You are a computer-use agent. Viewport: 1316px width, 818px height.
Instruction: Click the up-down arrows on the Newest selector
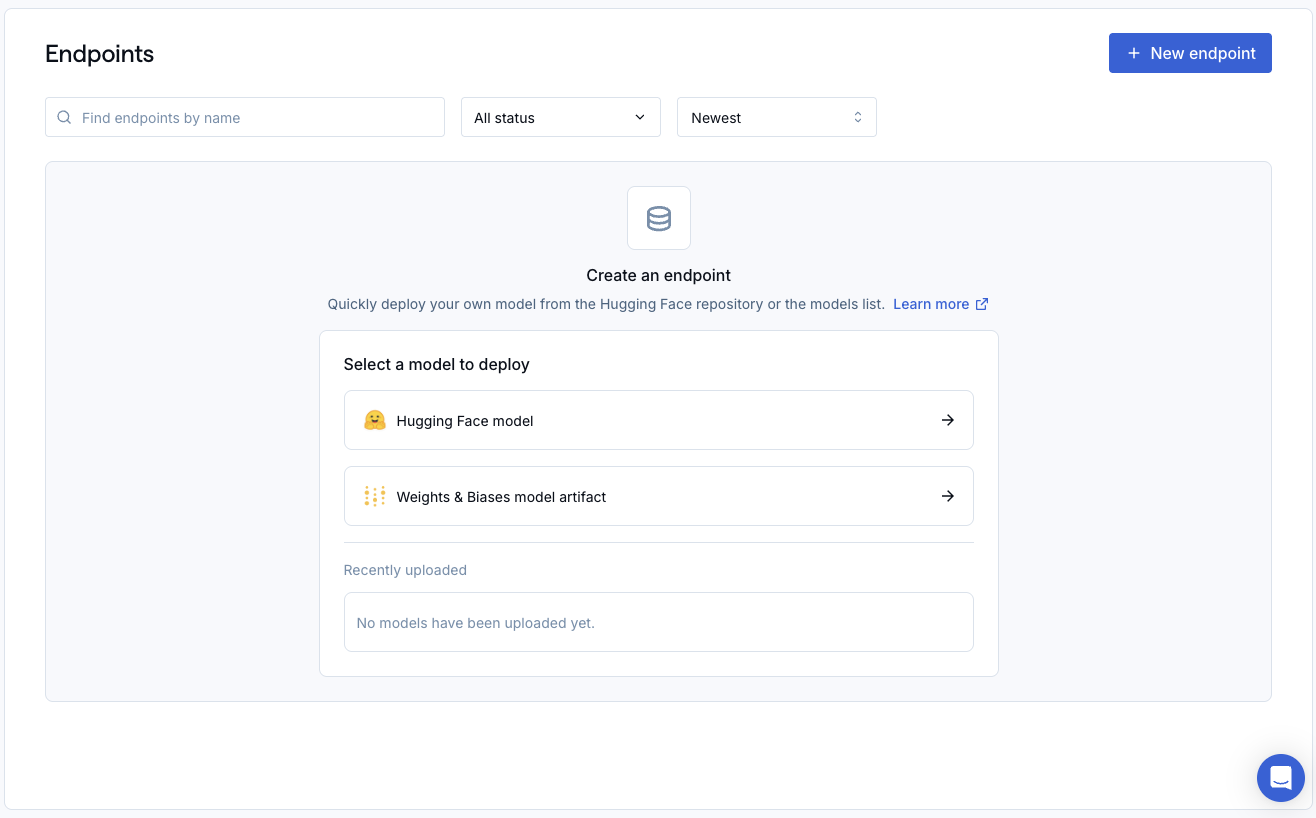point(857,117)
